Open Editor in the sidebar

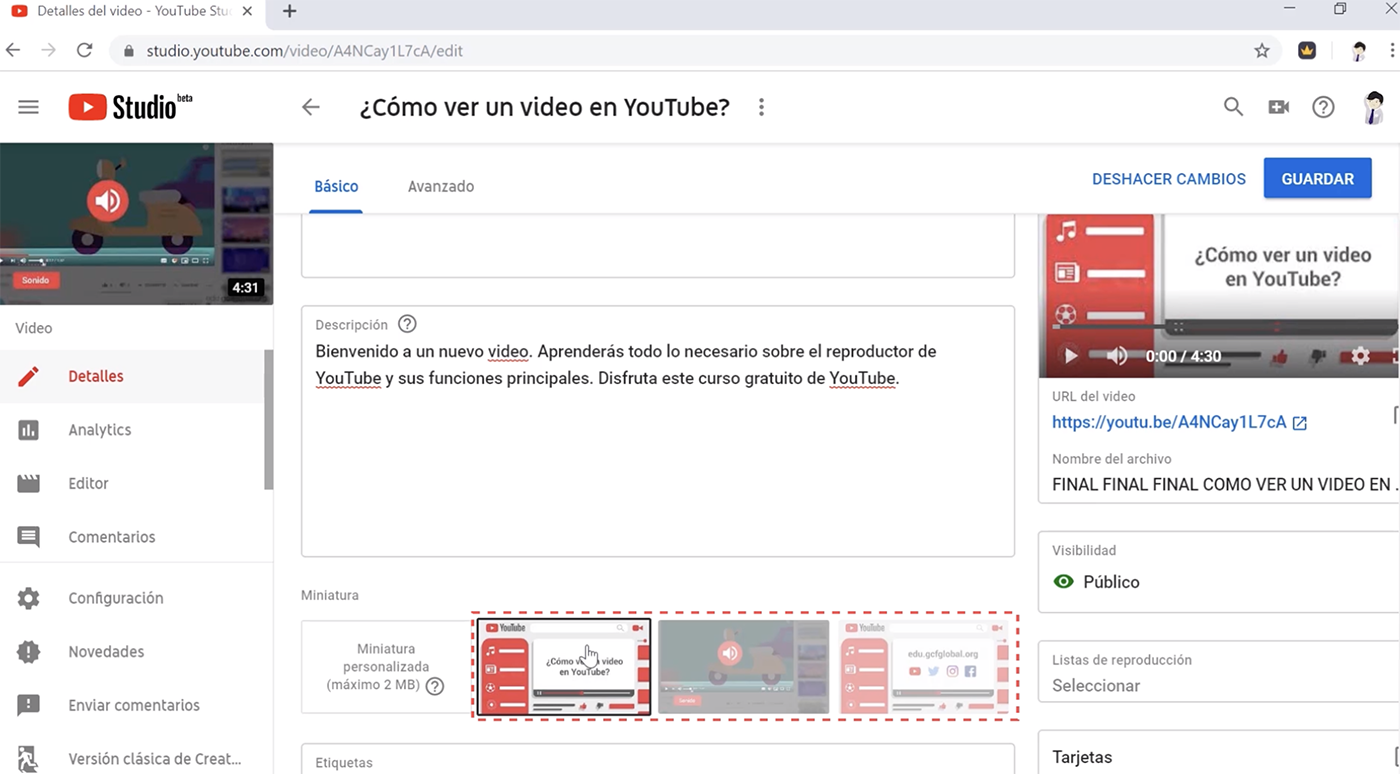pyautogui.click(x=132, y=484)
